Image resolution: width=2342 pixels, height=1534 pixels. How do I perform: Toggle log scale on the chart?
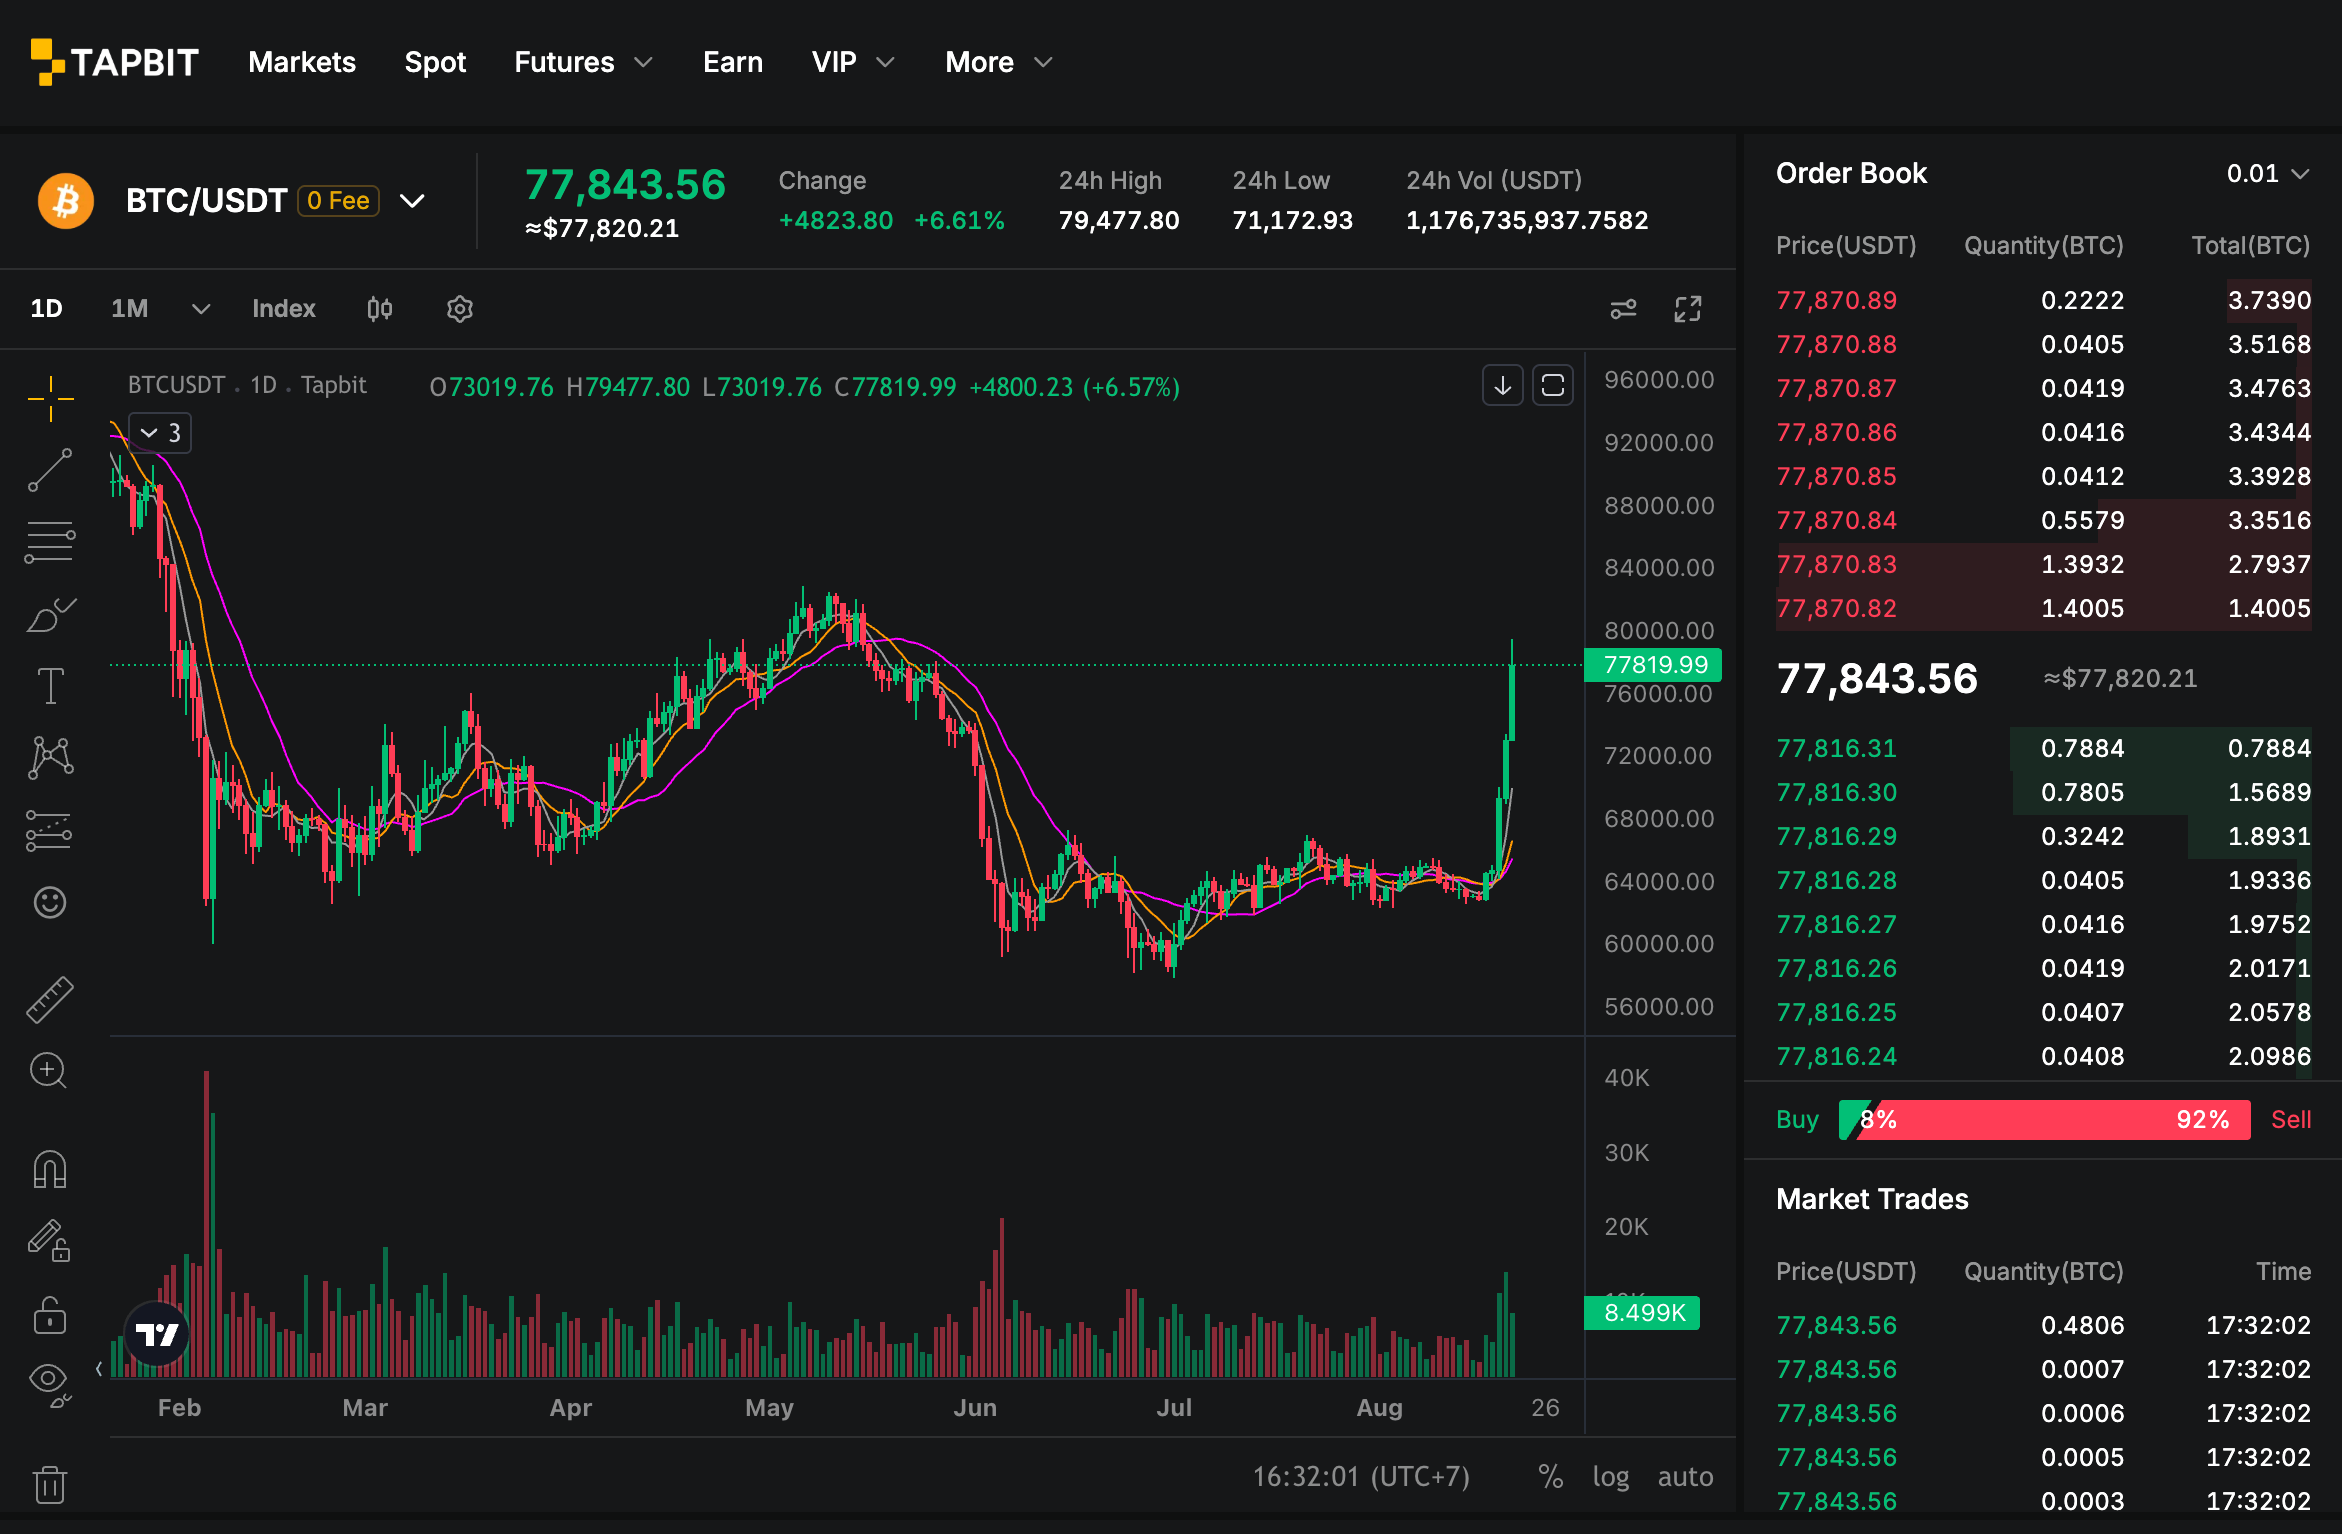[1611, 1477]
